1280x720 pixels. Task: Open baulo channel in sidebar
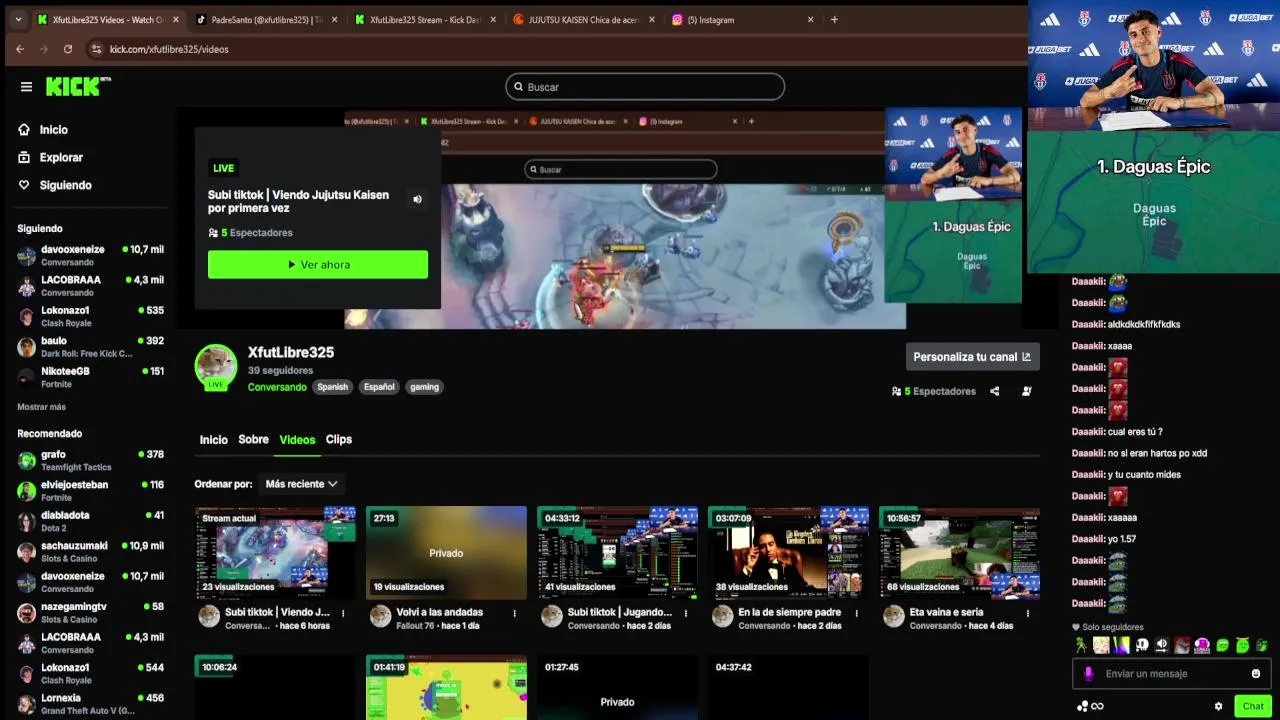coord(90,347)
